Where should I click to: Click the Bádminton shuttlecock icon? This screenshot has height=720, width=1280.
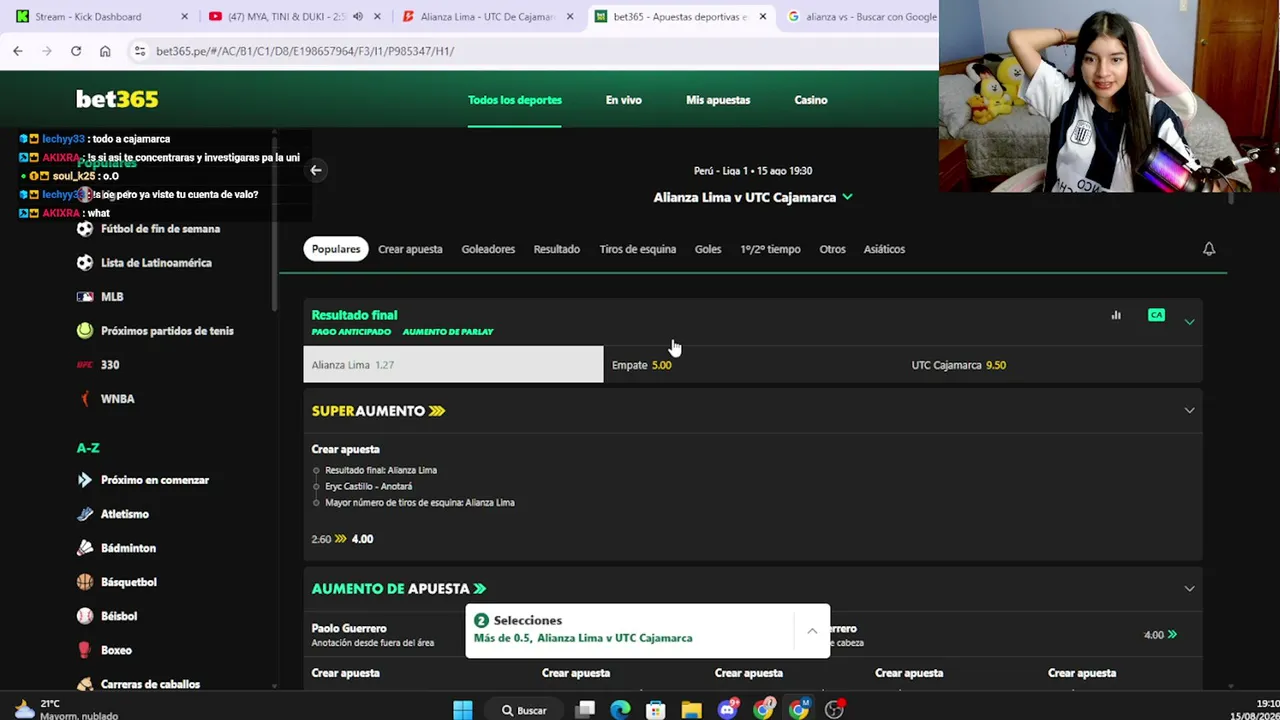pos(85,548)
